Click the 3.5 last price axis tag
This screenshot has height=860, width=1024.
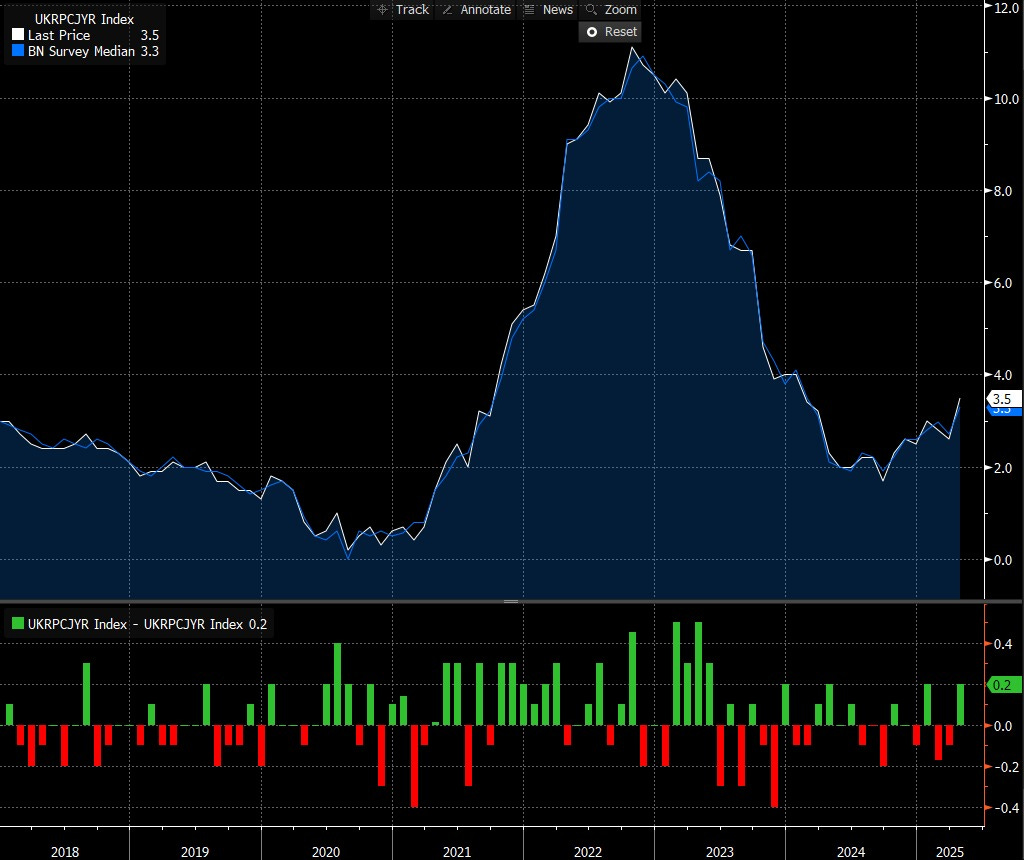pyautogui.click(x=1003, y=398)
